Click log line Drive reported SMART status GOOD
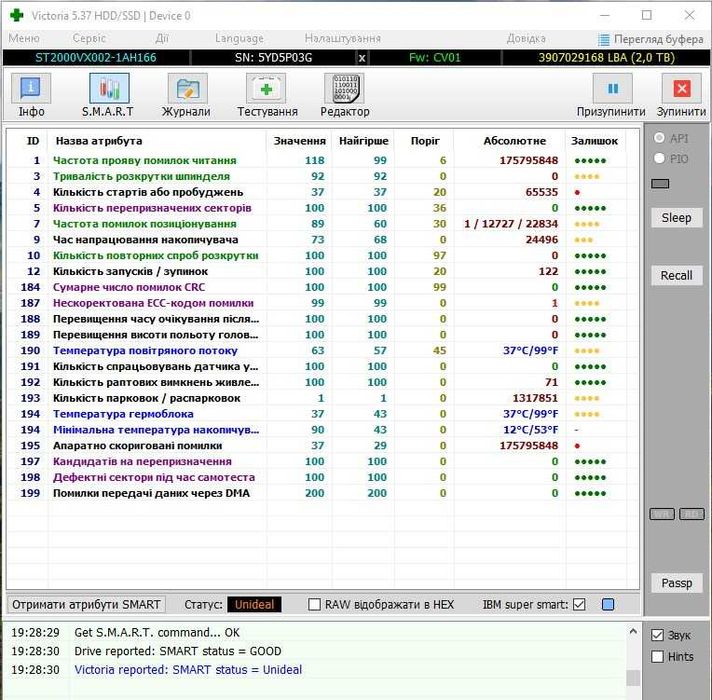 [x=178, y=651]
